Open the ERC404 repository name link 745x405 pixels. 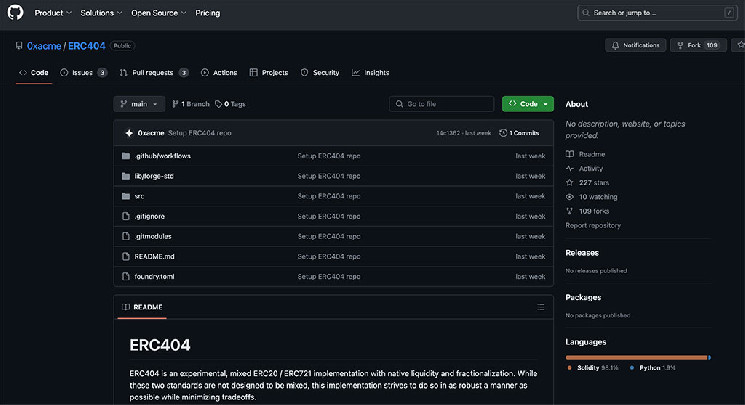coord(86,46)
